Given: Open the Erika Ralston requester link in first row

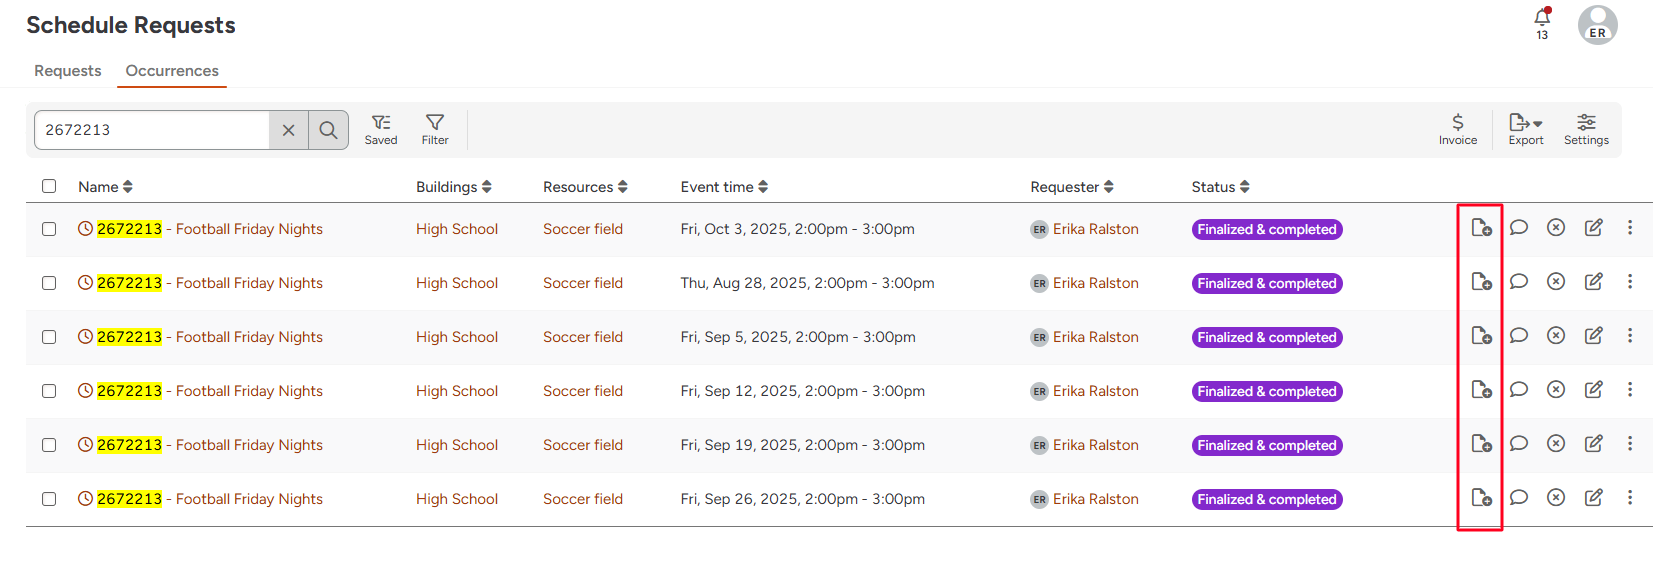Looking at the screenshot, I should click(1095, 229).
